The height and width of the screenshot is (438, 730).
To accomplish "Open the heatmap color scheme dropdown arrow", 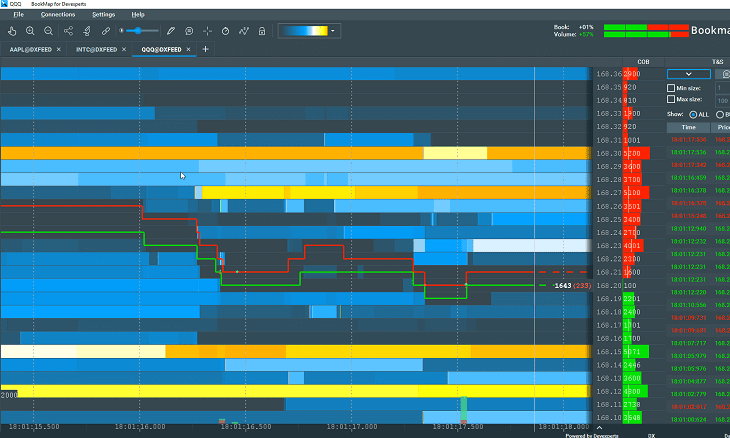I will point(332,31).
